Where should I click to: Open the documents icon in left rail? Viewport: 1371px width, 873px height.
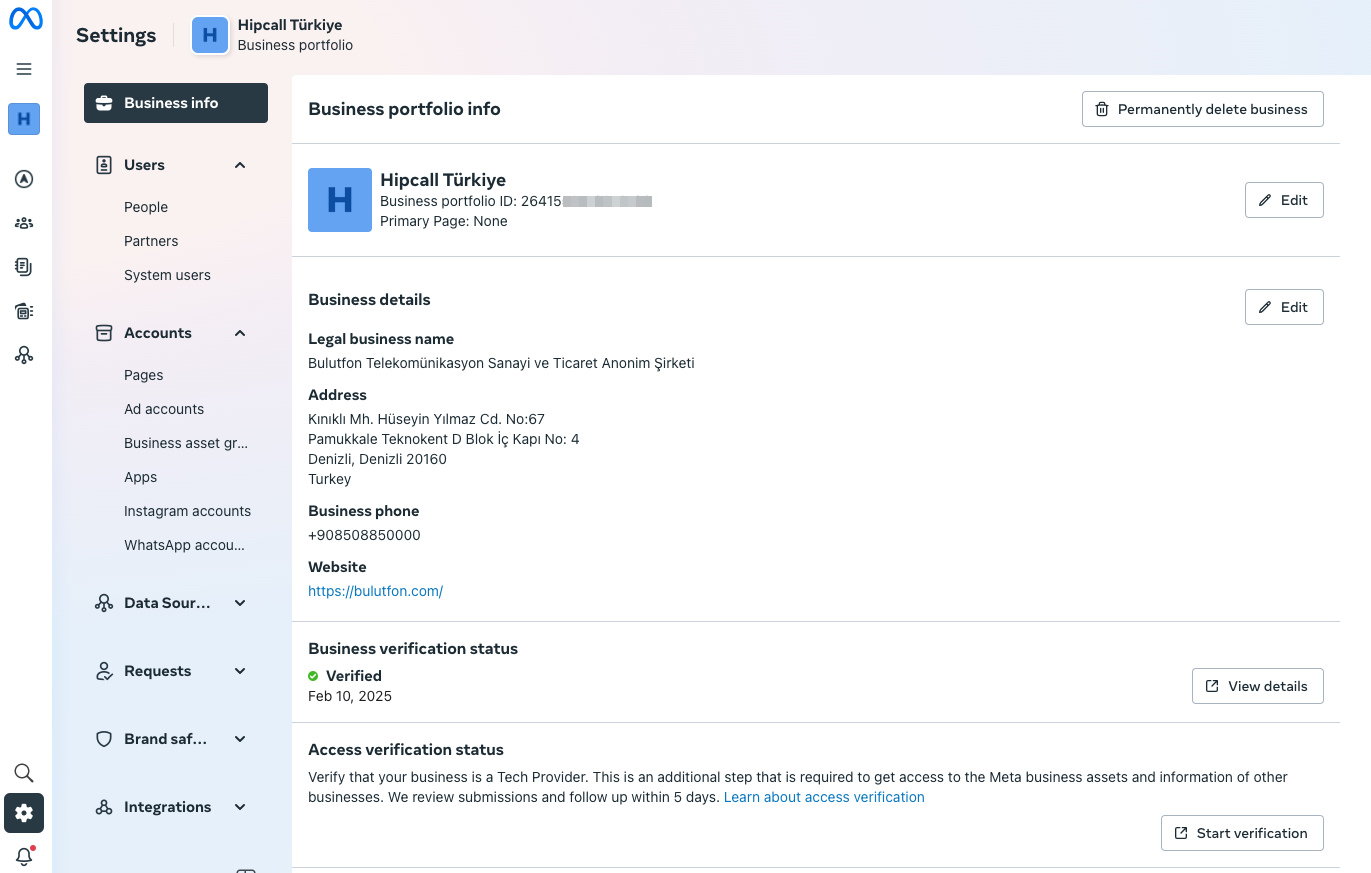[x=24, y=267]
